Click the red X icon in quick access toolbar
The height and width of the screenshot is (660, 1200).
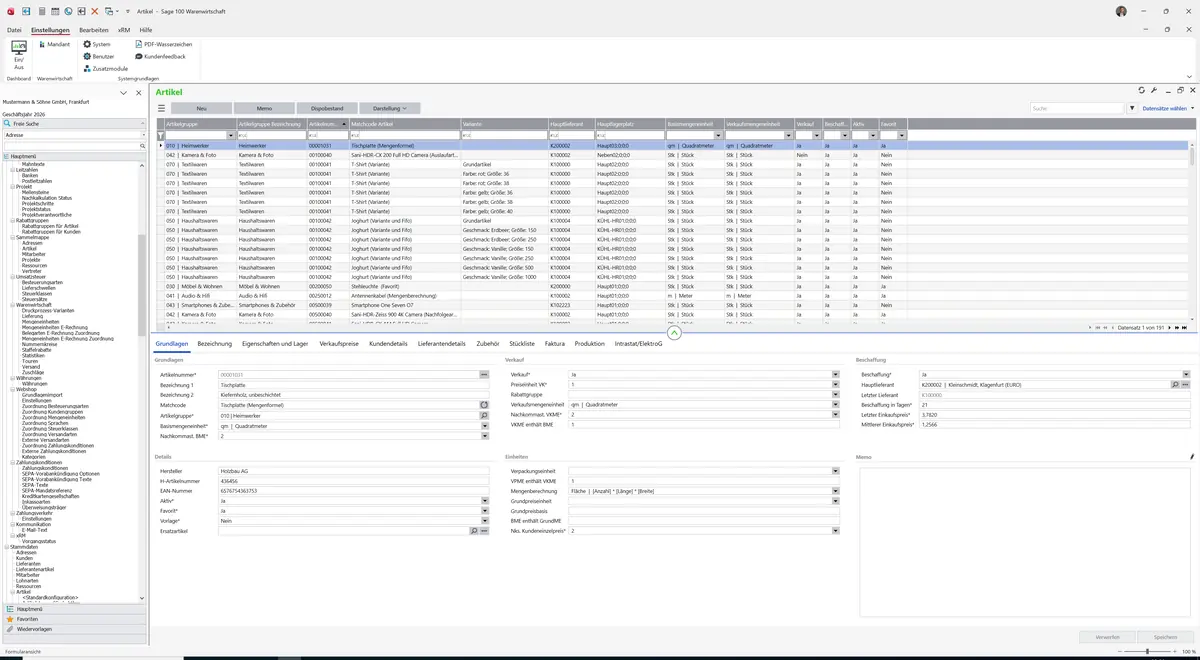coord(95,11)
